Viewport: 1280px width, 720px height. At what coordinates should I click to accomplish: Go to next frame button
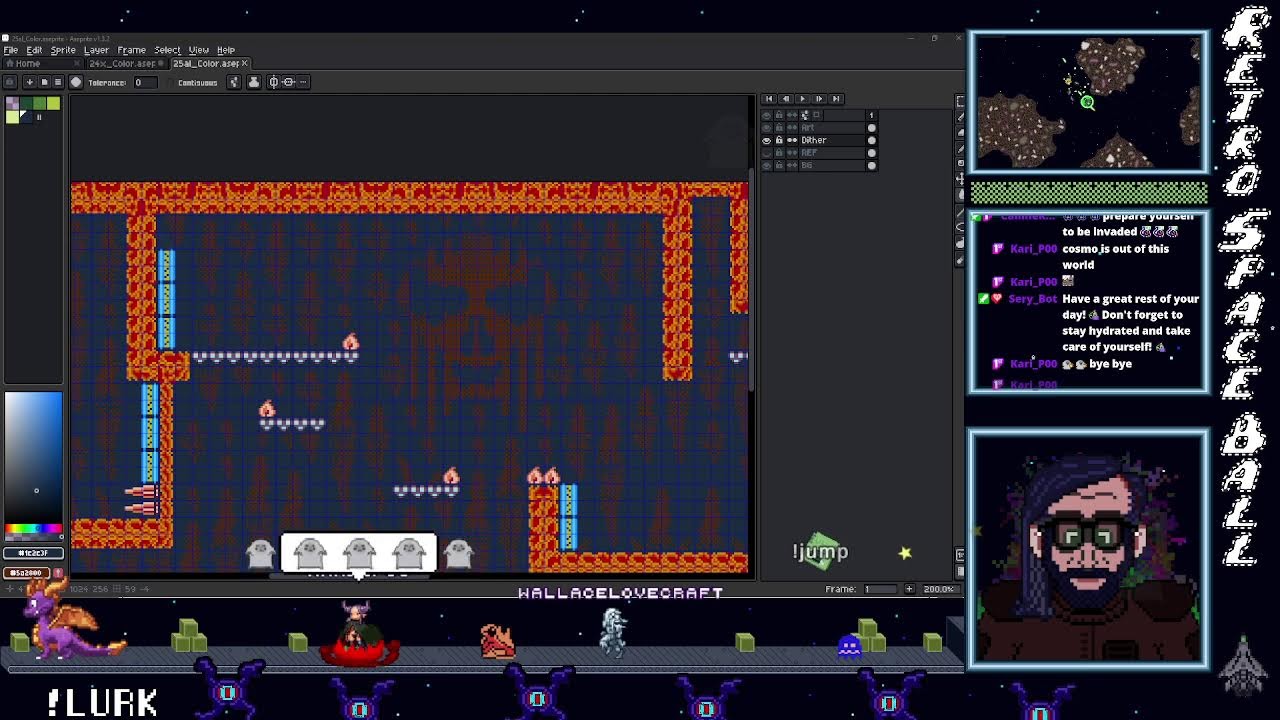tap(819, 99)
